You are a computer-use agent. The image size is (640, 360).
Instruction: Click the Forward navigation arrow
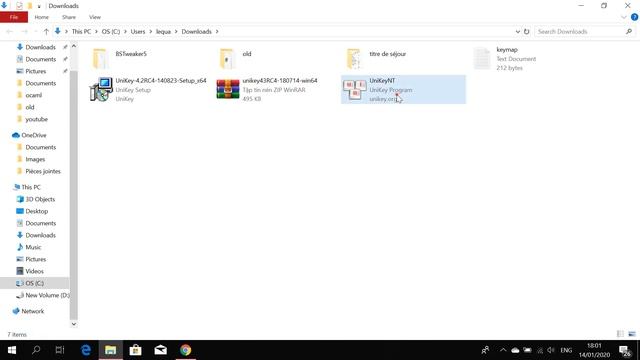24,31
